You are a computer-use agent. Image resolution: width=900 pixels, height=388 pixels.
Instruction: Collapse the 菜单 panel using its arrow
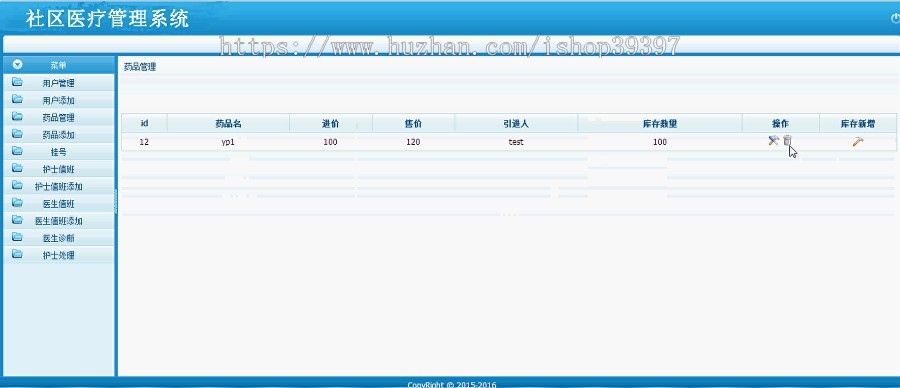point(18,65)
